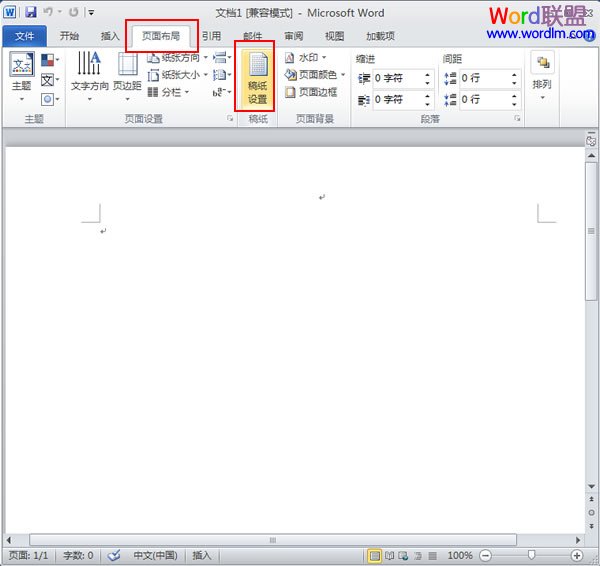
Task: Click the spacing before input field
Action: point(484,78)
